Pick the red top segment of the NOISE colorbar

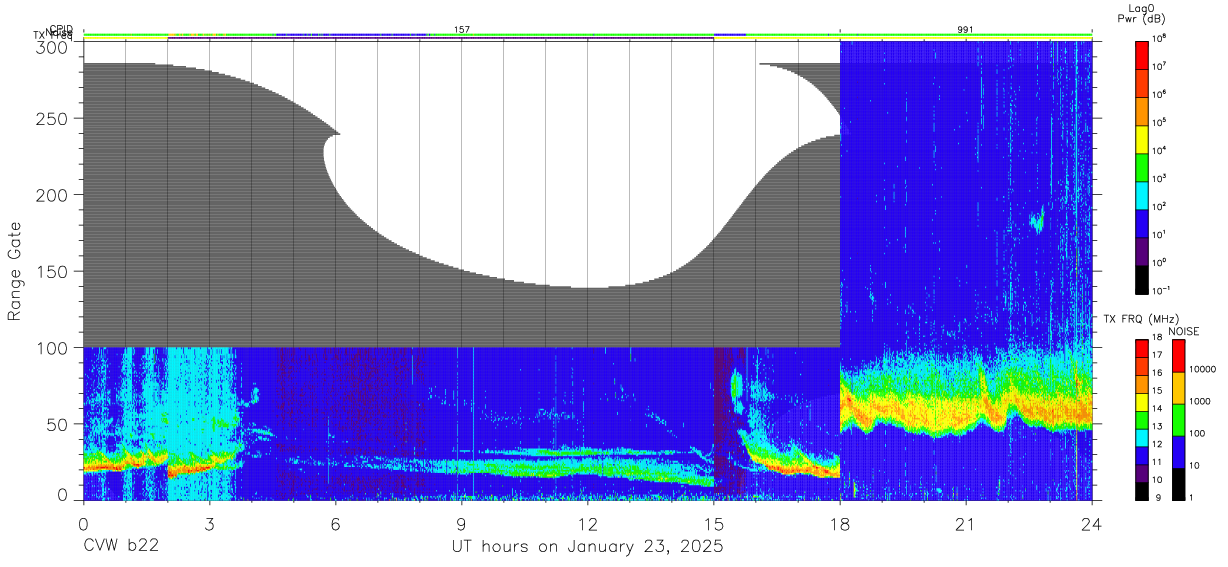(1177, 356)
